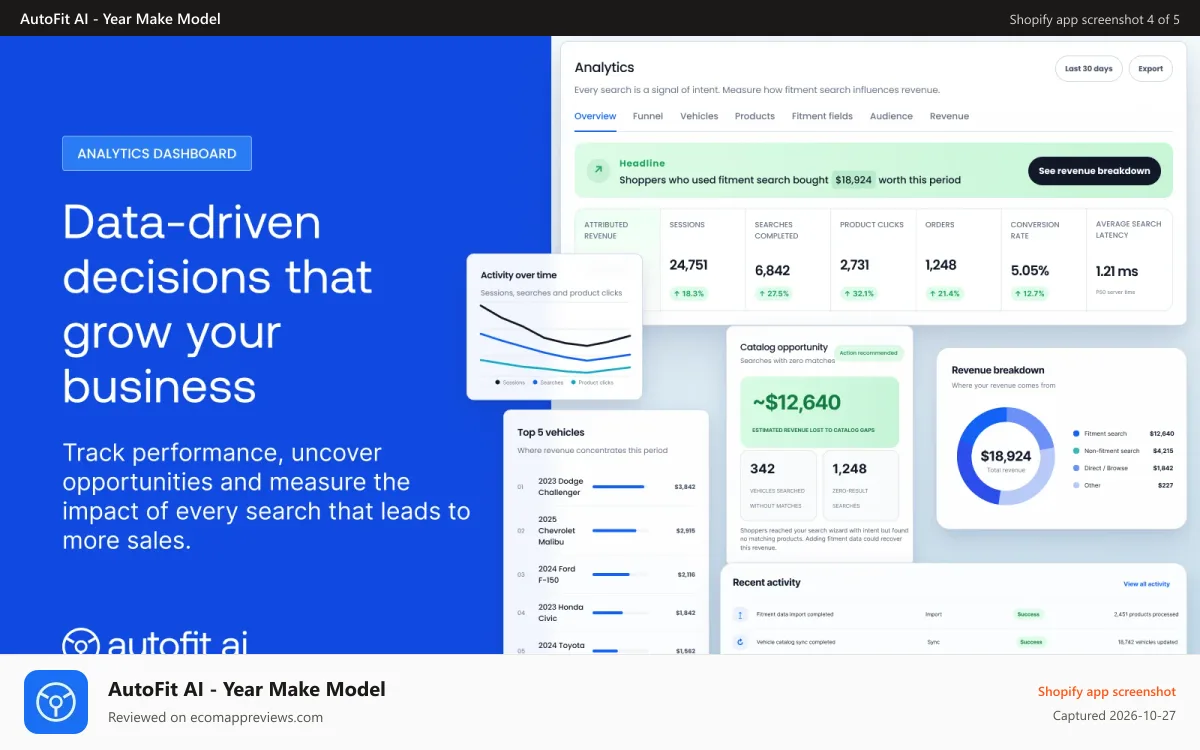Click the vehicle catalog sync icon
This screenshot has height=750, width=1200.
tap(740, 642)
